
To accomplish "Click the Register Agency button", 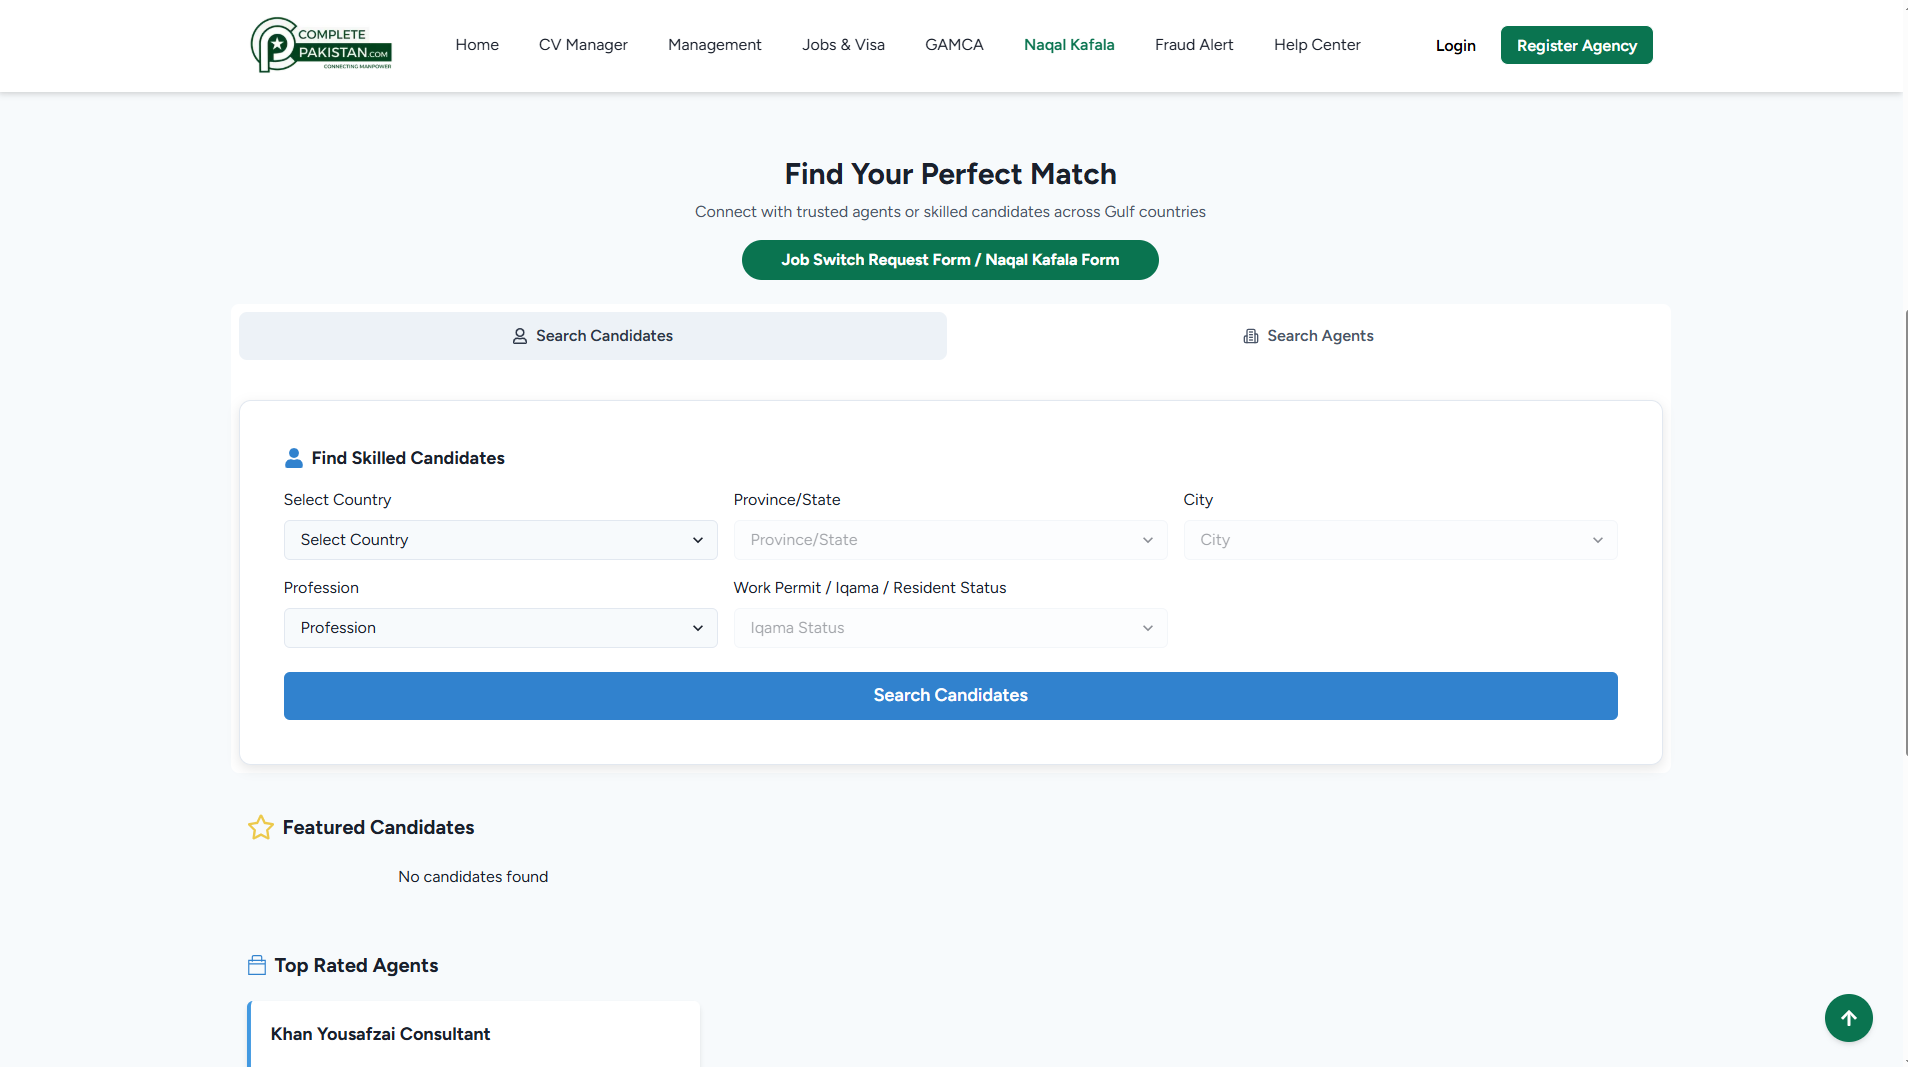I will (1576, 45).
